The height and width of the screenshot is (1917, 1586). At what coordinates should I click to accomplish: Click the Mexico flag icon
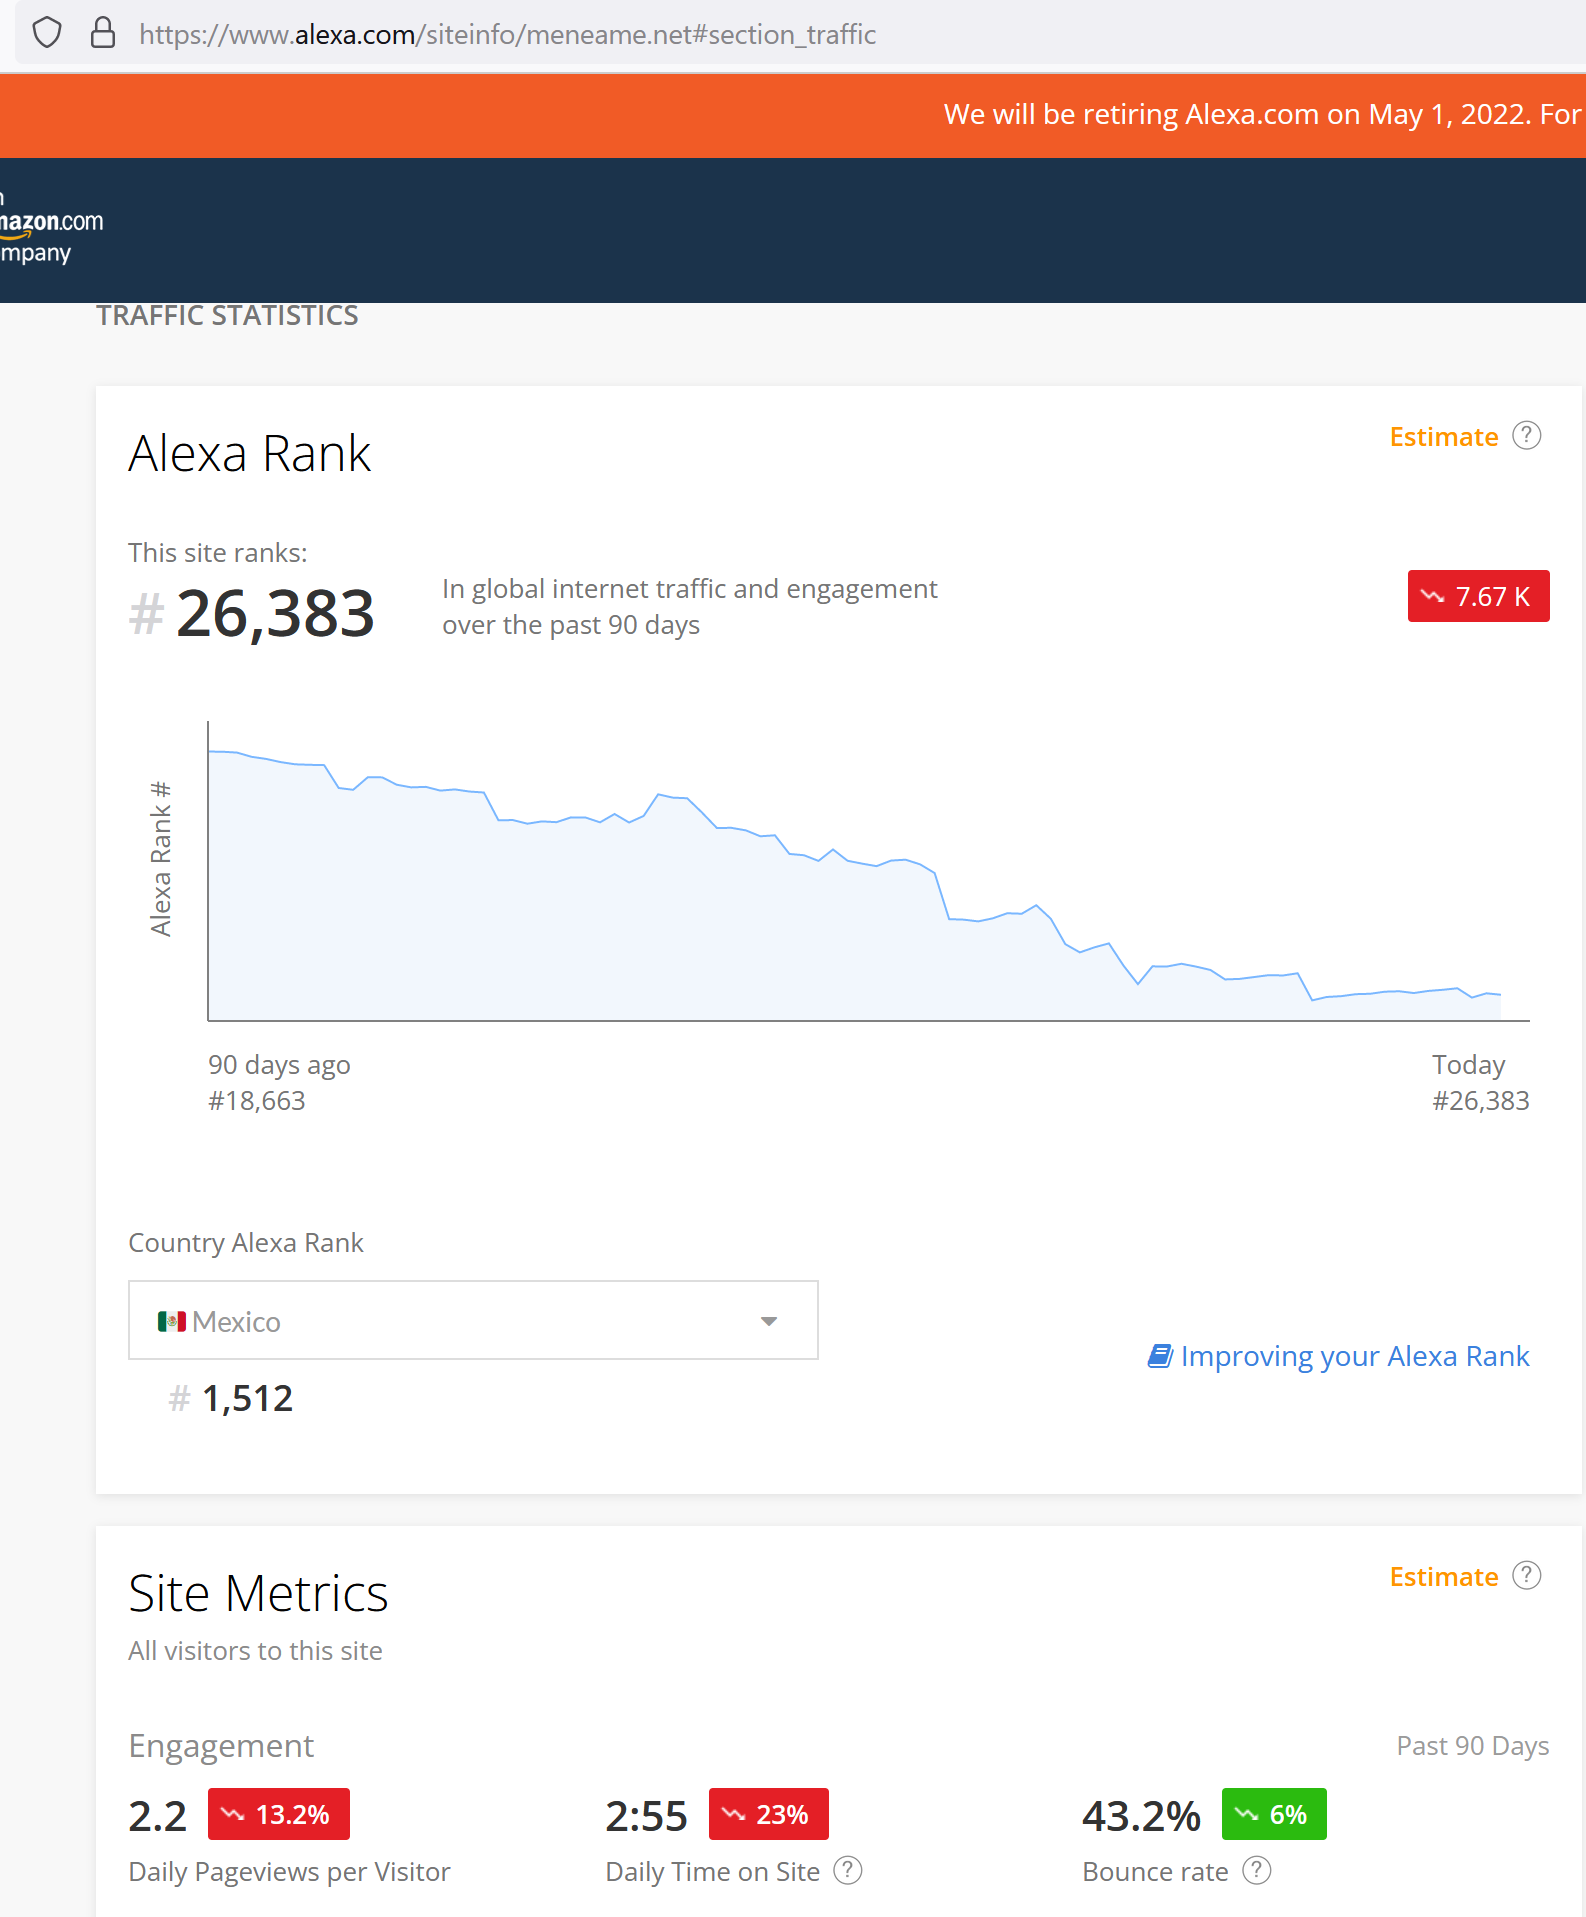[x=171, y=1321]
